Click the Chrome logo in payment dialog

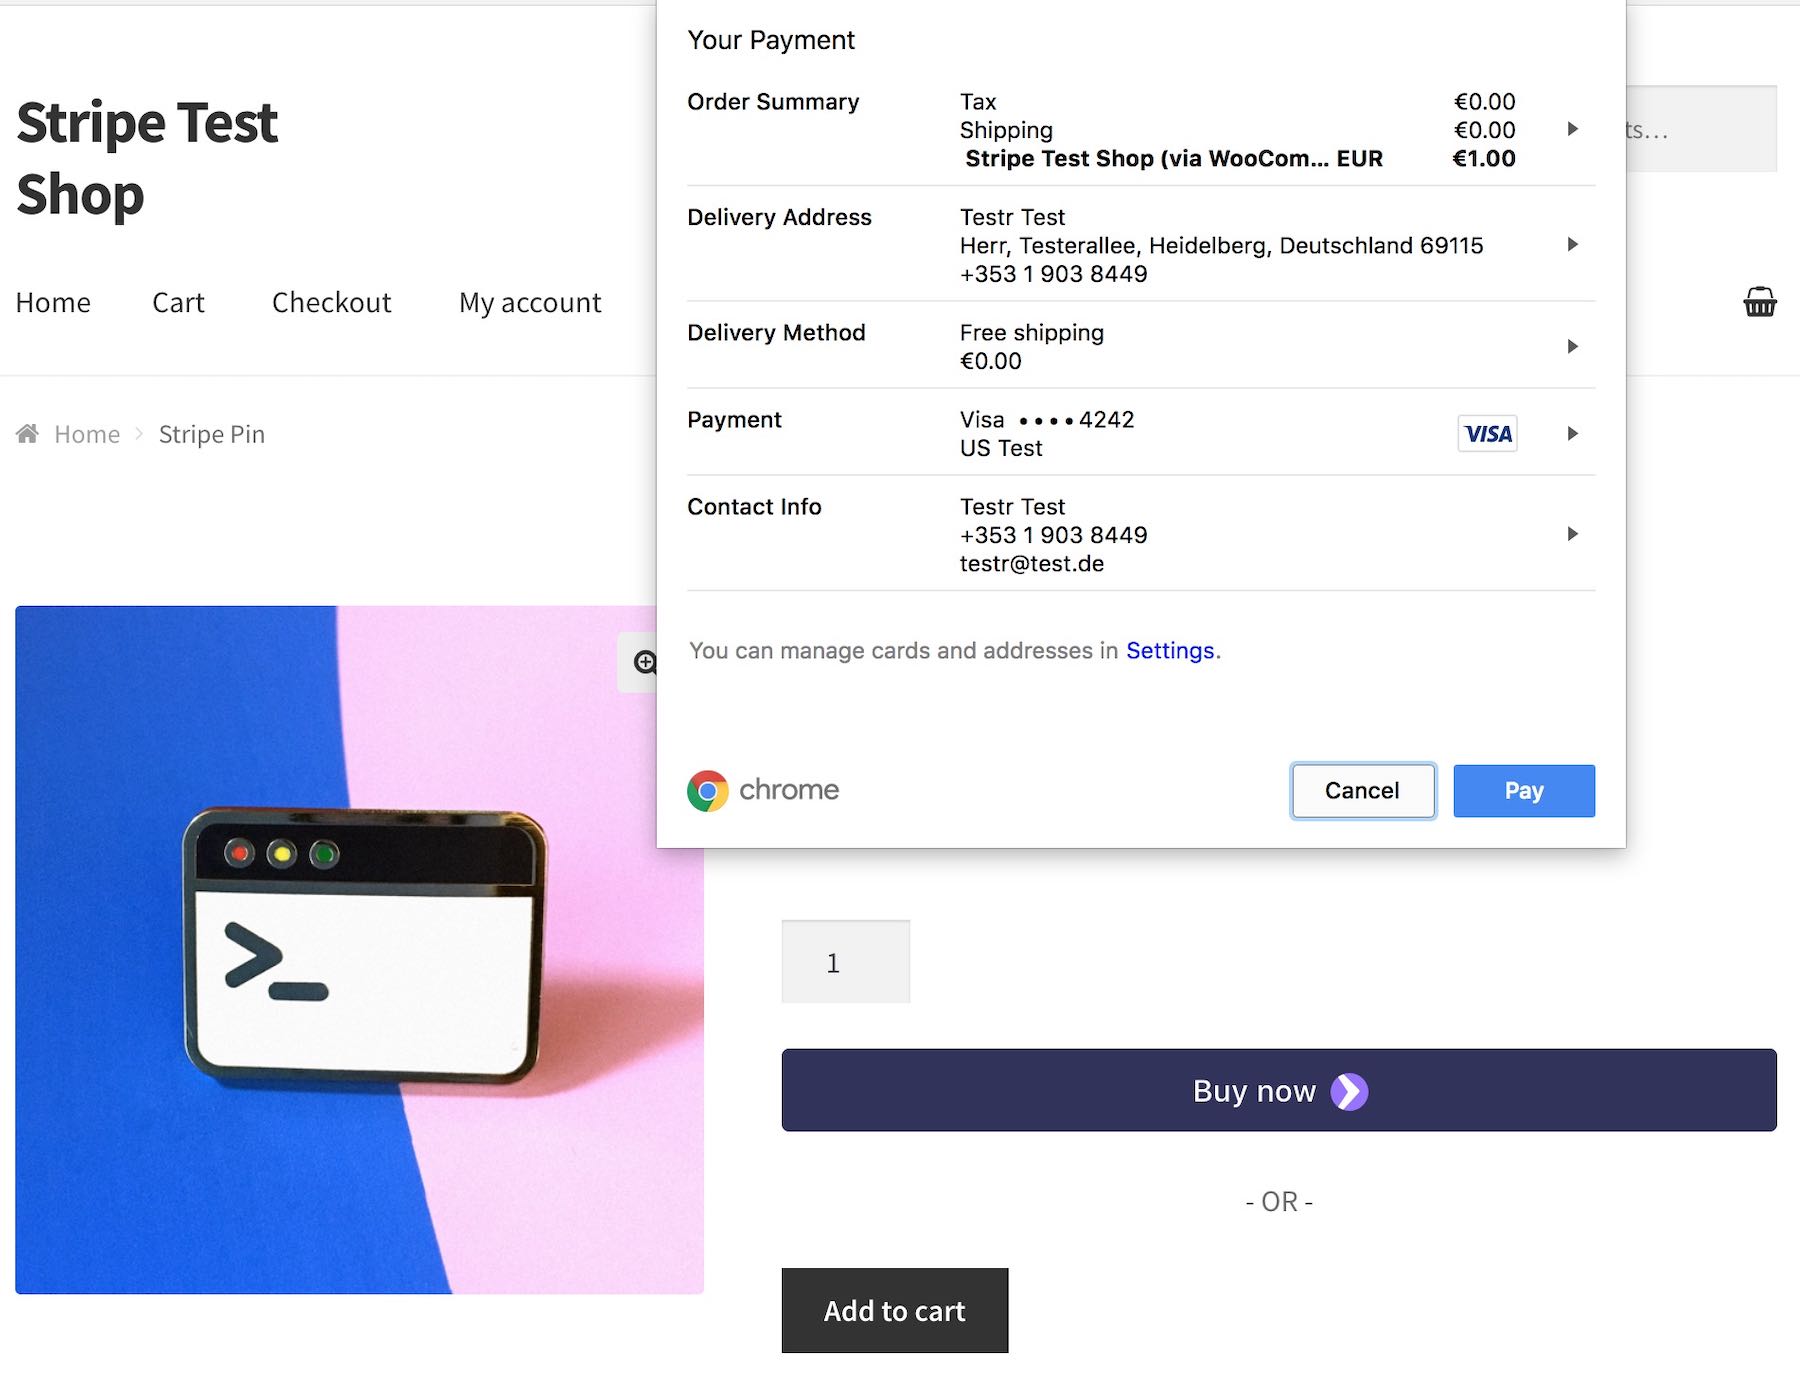[x=708, y=791]
